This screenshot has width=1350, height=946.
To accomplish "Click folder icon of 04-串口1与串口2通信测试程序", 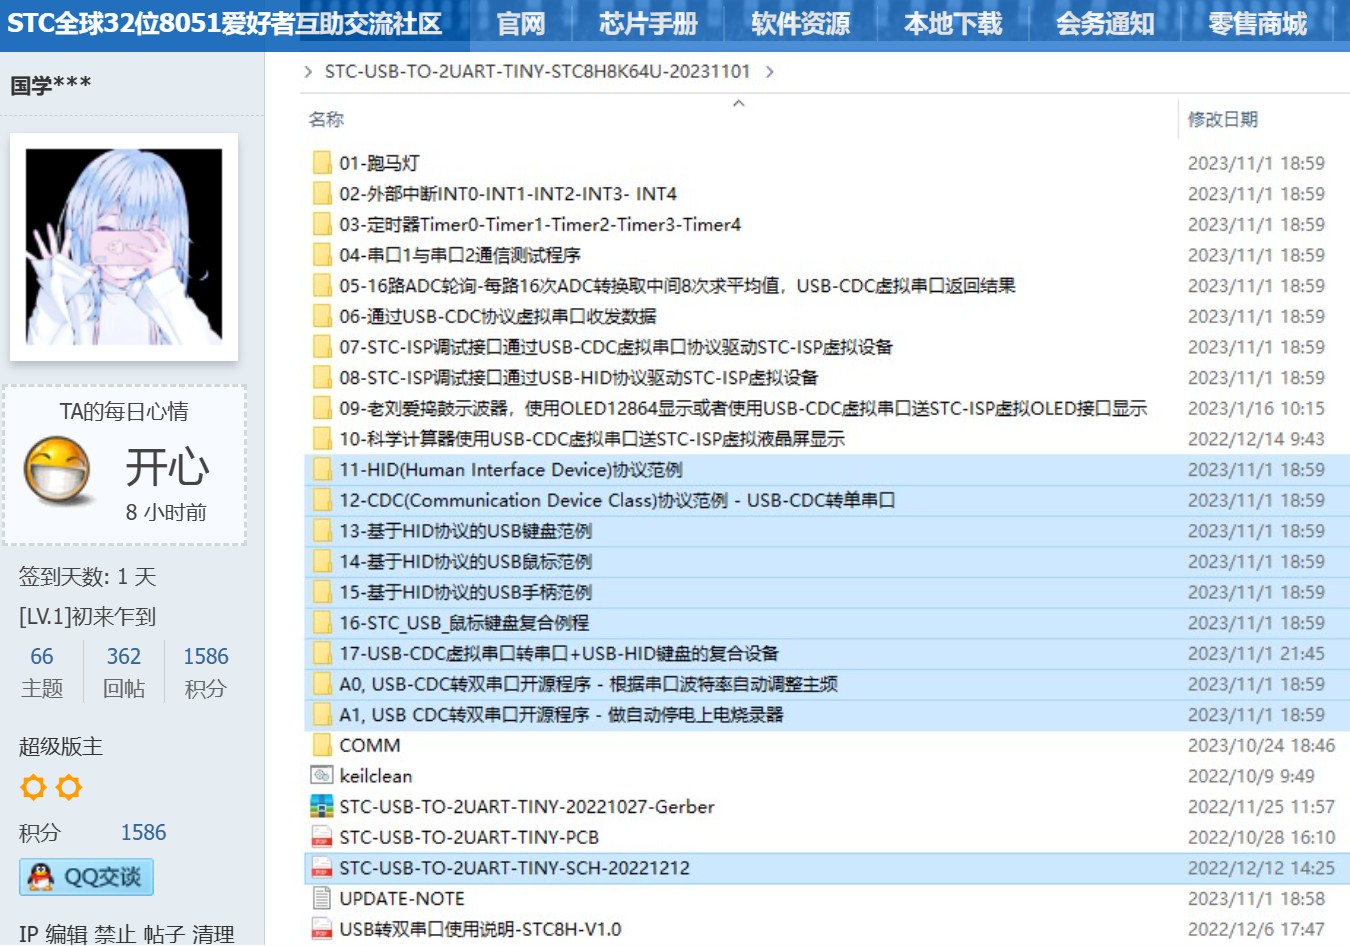I will click(322, 255).
